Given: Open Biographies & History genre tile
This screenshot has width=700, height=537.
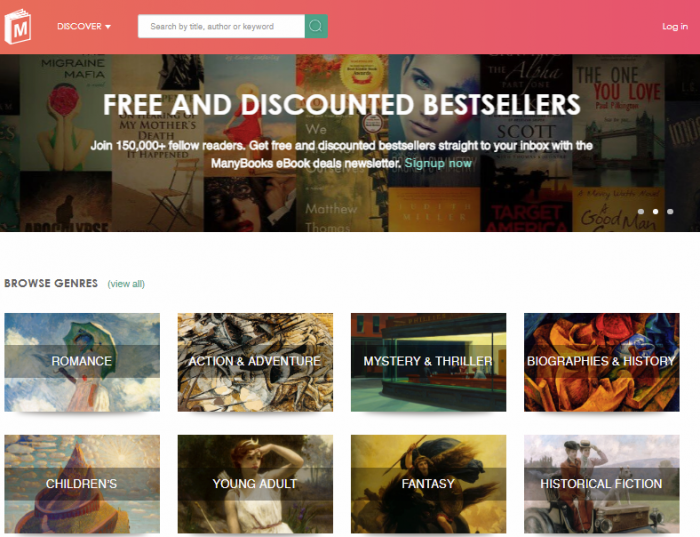Looking at the screenshot, I should (602, 362).
